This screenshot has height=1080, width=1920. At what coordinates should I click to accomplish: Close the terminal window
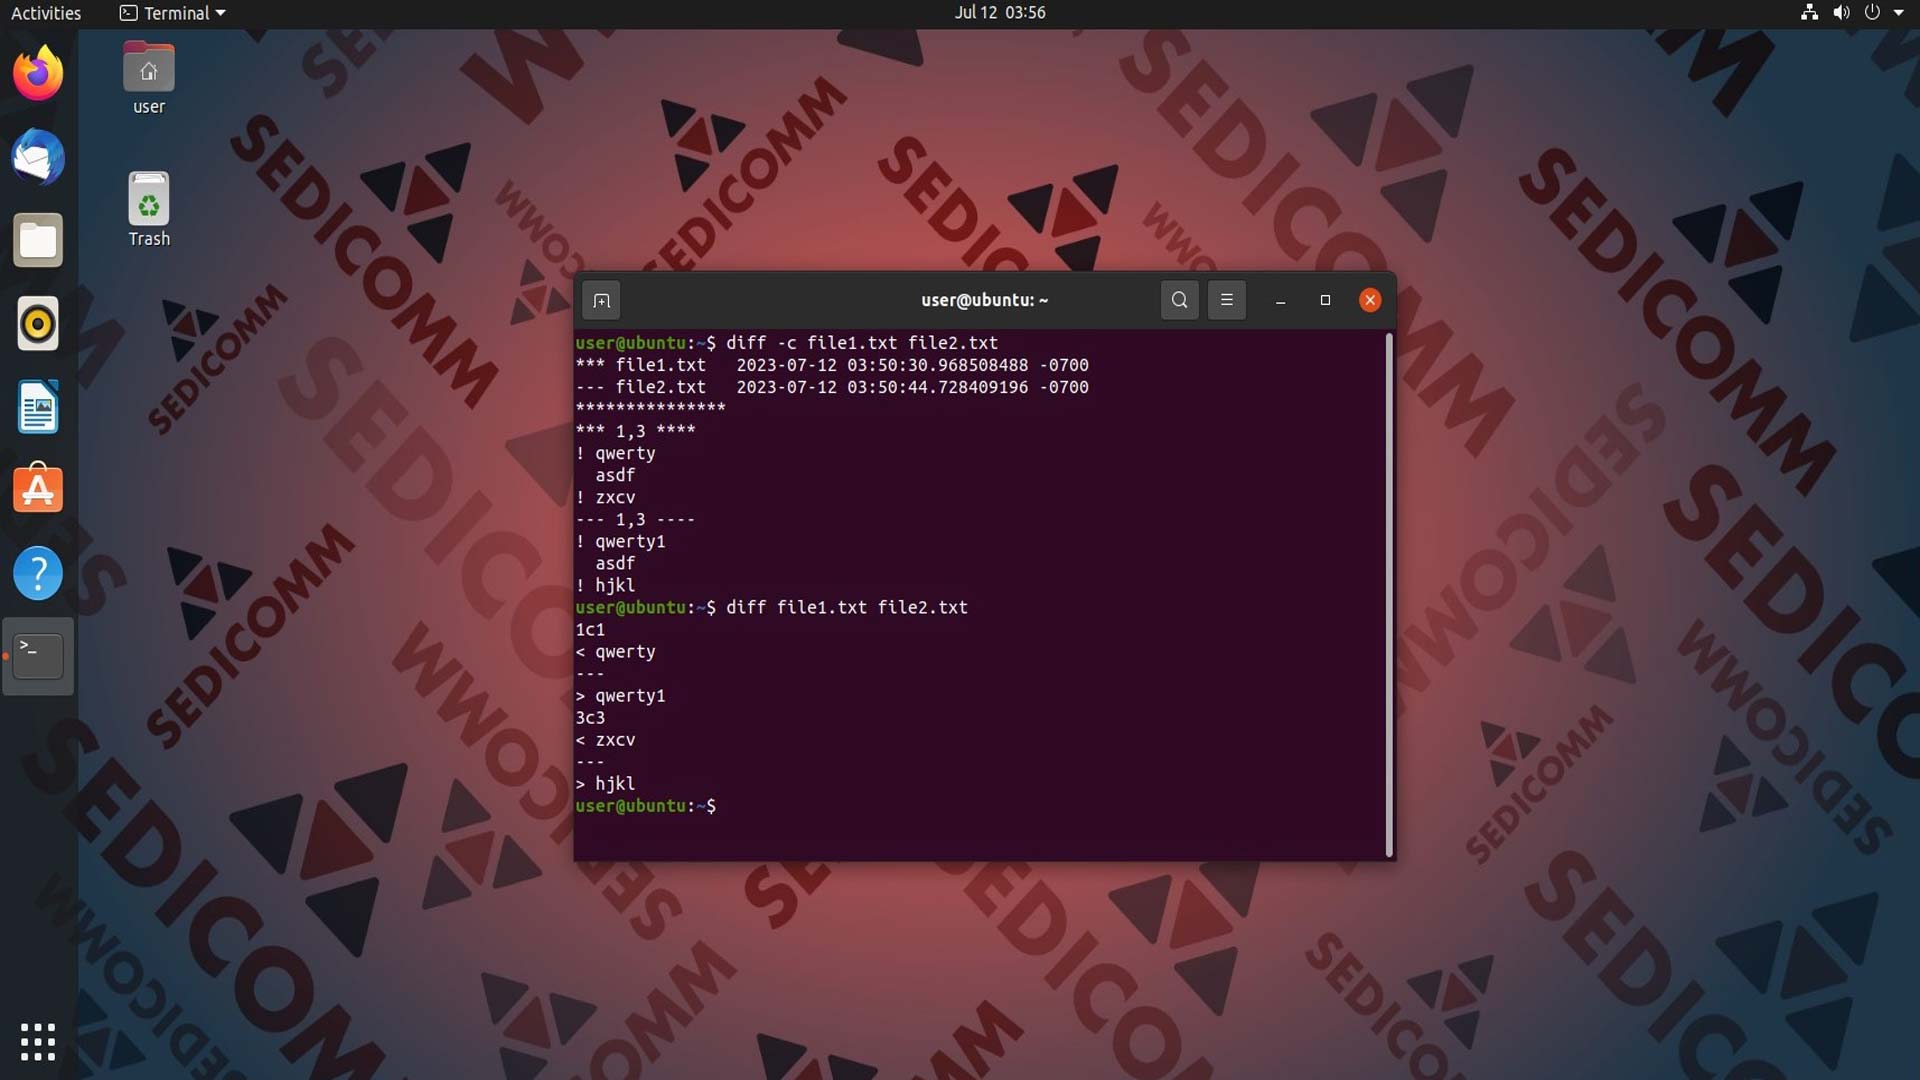click(1370, 300)
